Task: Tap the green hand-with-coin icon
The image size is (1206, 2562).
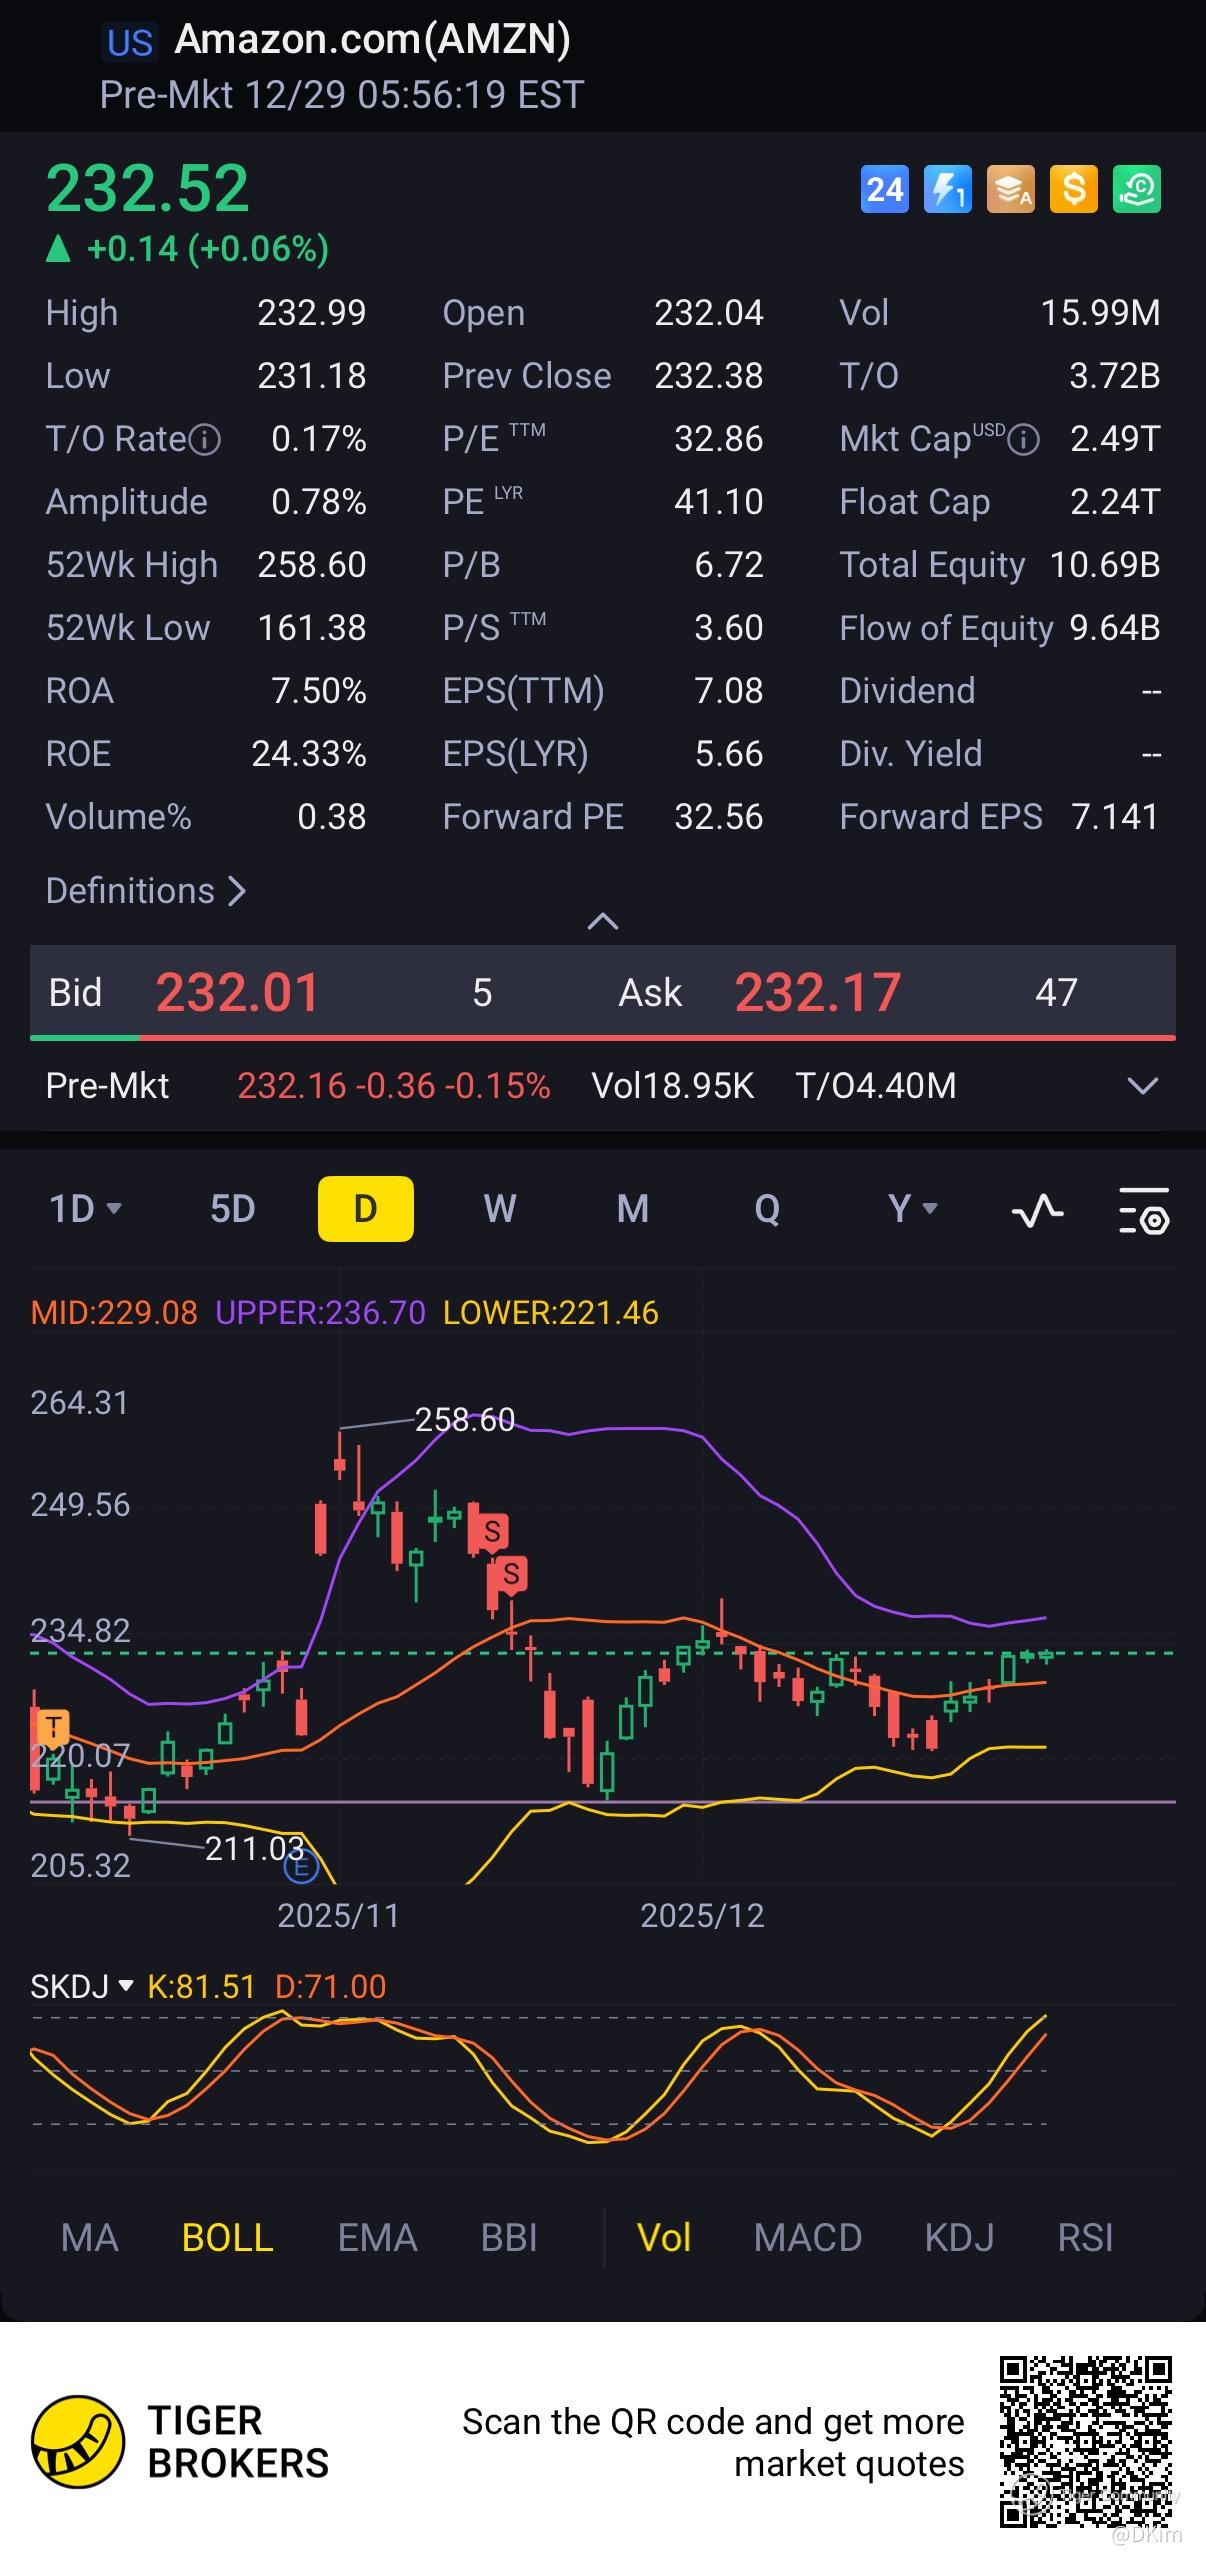Action: point(1137,189)
